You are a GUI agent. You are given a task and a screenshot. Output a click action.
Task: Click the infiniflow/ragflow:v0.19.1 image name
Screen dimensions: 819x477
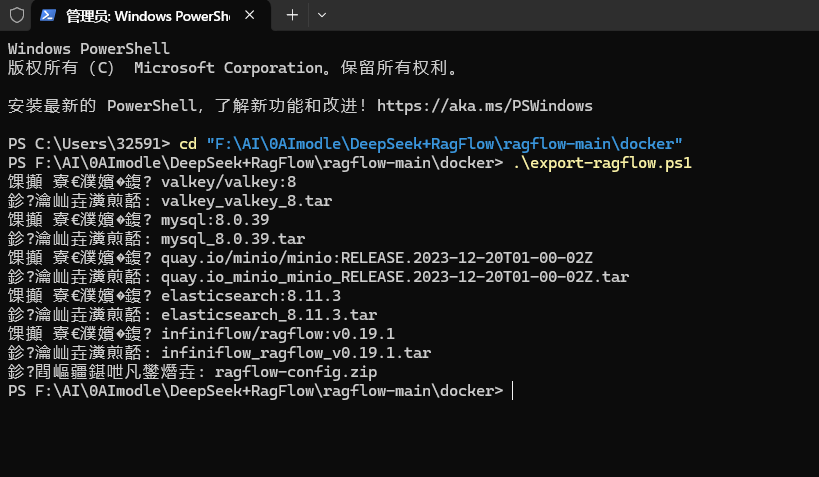[x=278, y=334]
